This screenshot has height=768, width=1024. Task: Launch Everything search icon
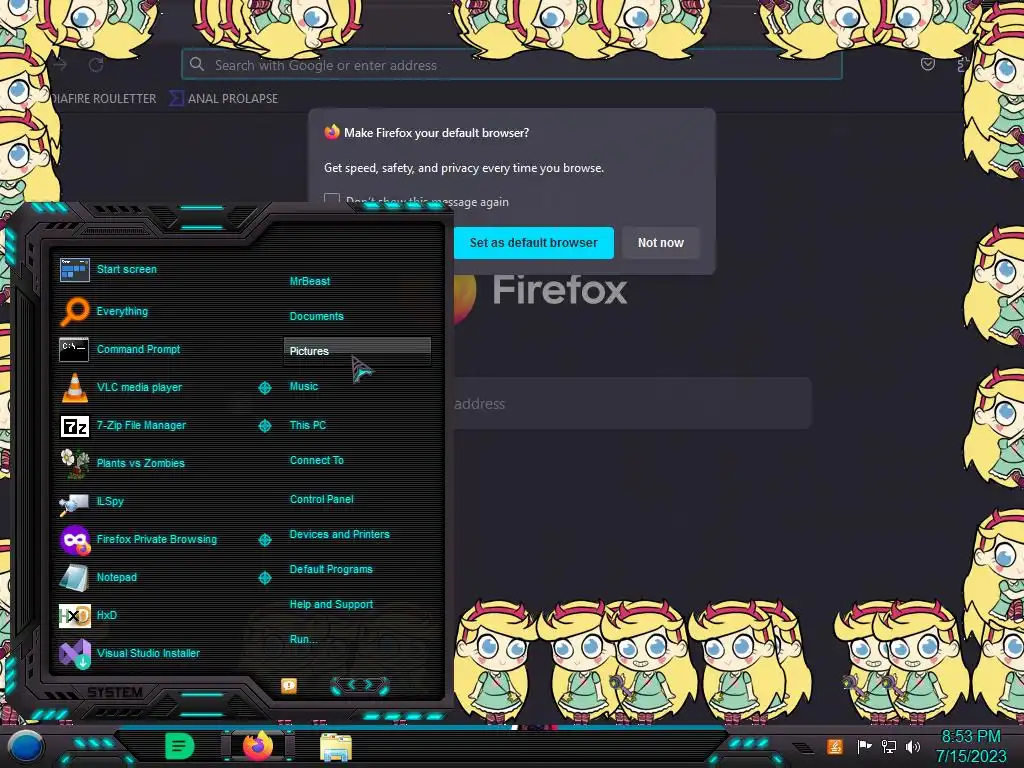point(74,311)
